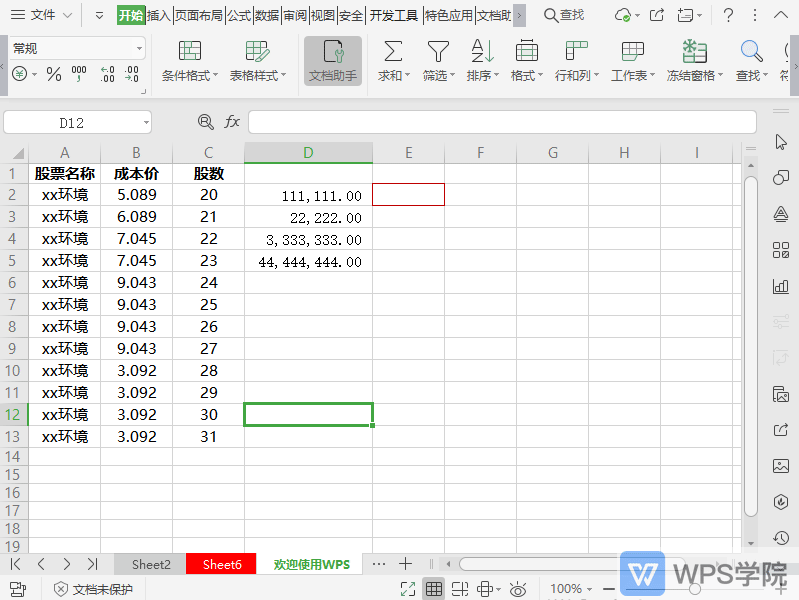The height and width of the screenshot is (600, 799).
Task: Open the zoom 100% dropdown
Action: click(573, 589)
